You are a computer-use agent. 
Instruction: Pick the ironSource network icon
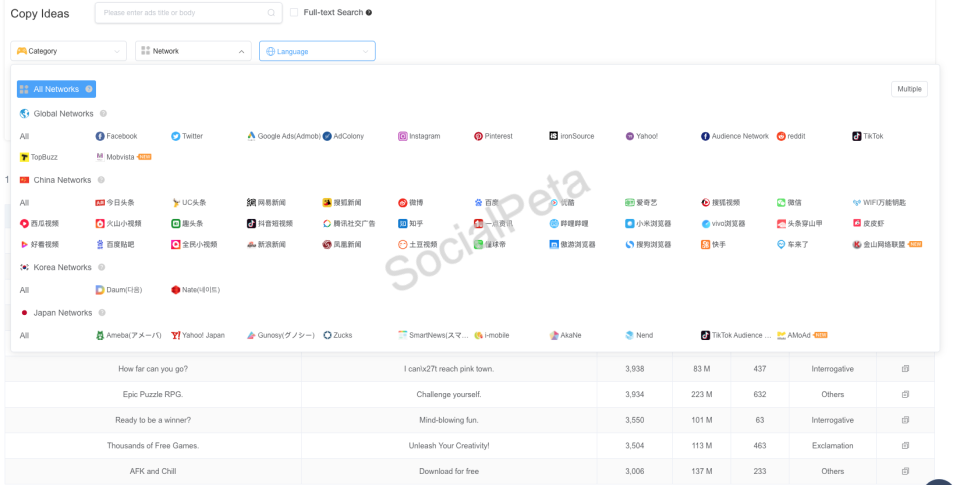tap(553, 136)
